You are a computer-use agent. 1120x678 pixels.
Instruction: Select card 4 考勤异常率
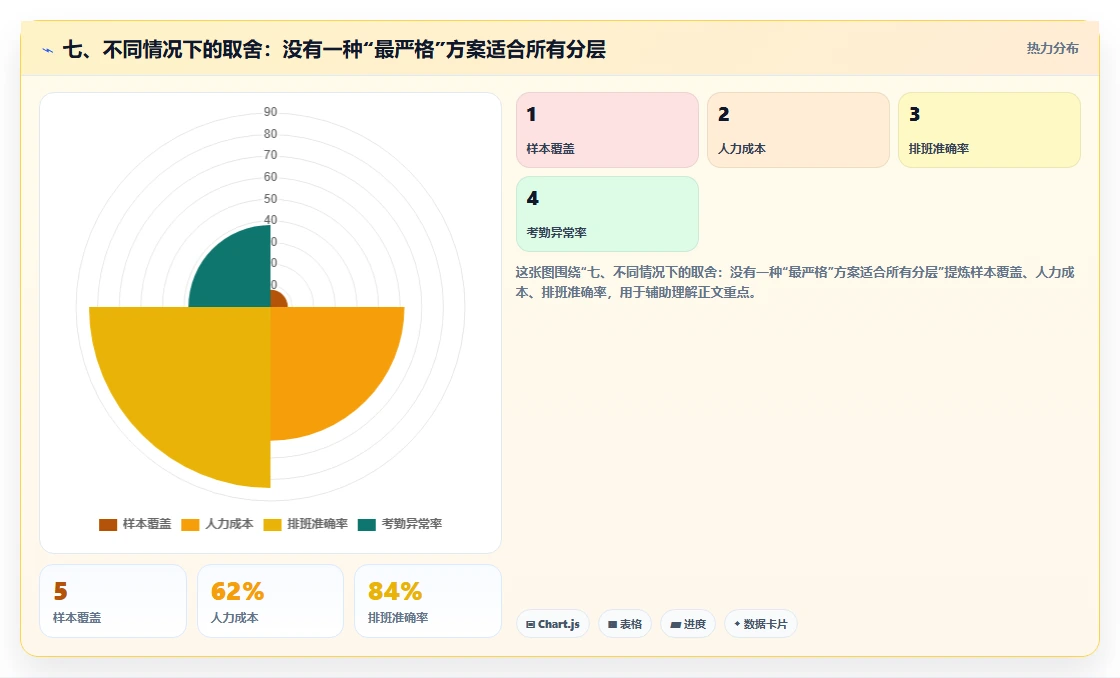pyautogui.click(x=607, y=214)
